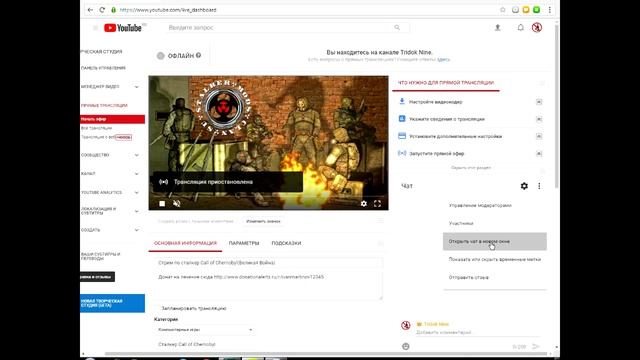Open the Chrome three-dots menu
640x360 pixels.
click(549, 10)
